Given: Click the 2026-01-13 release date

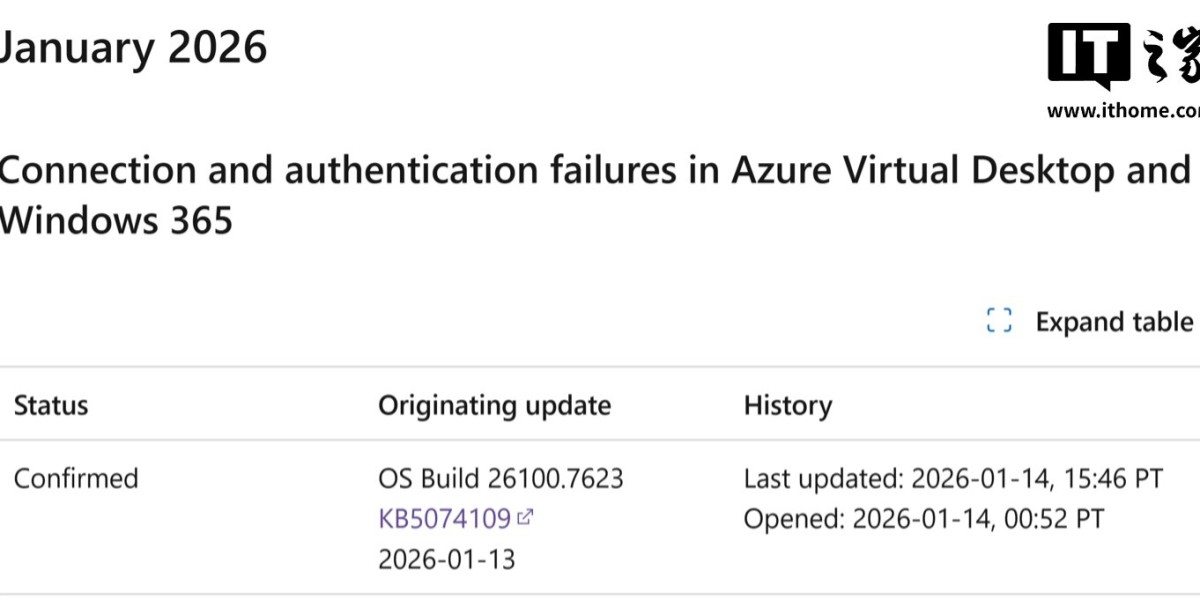Looking at the screenshot, I should [x=446, y=558].
